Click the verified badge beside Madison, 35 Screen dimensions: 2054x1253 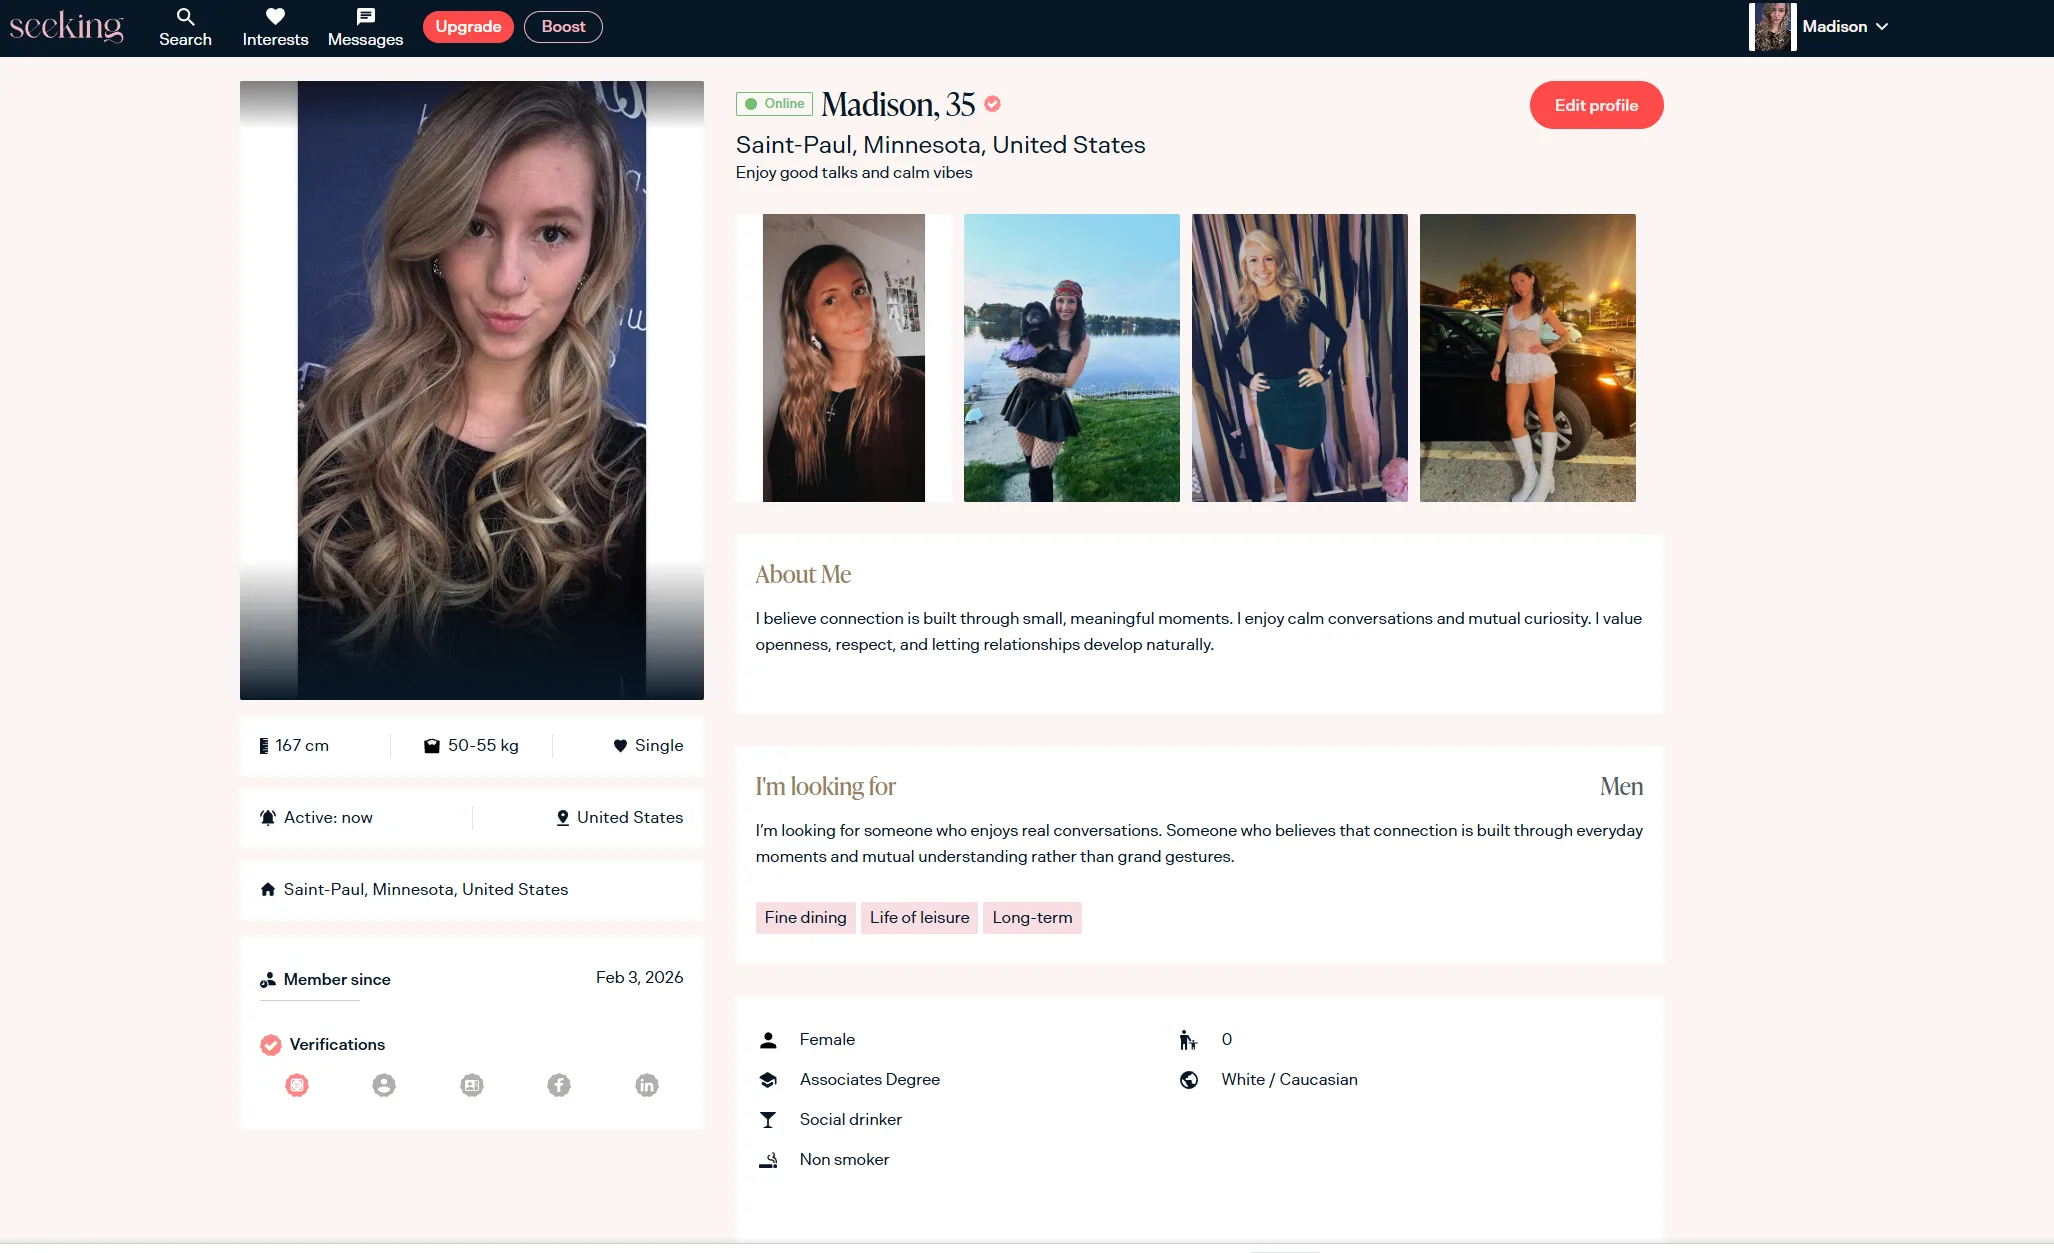click(x=992, y=104)
